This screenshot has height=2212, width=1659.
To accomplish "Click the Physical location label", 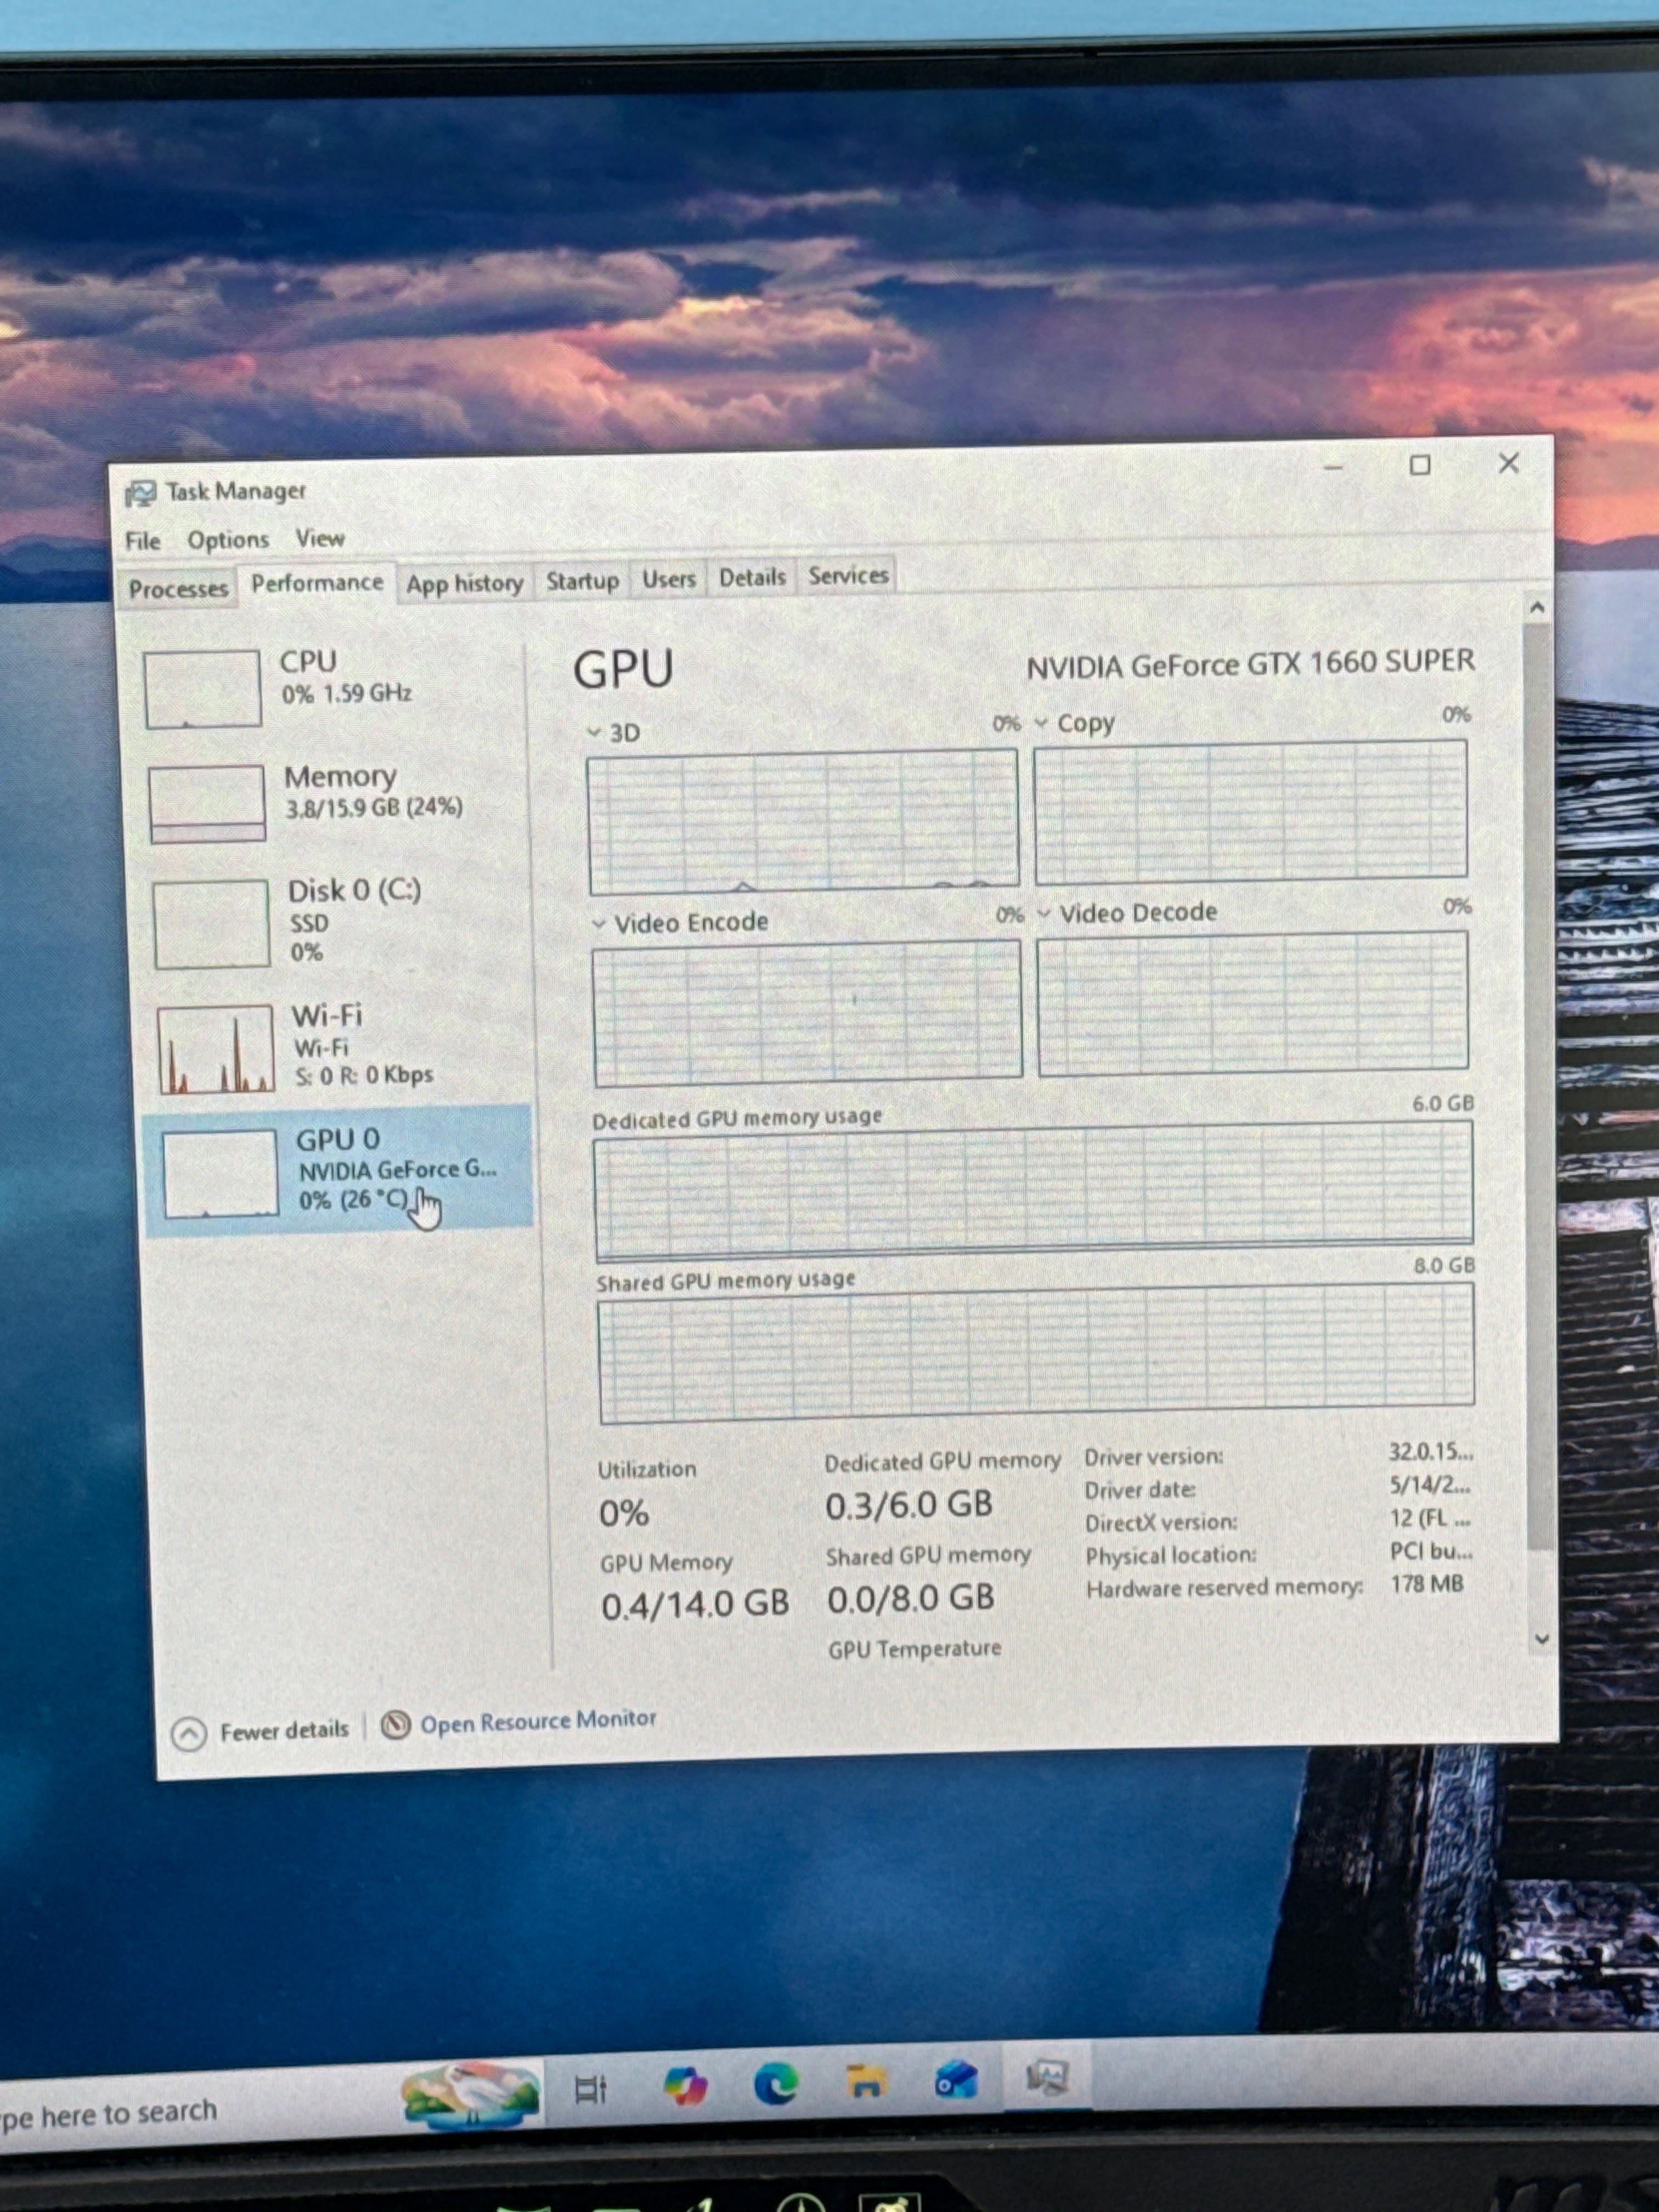I will point(1172,1555).
